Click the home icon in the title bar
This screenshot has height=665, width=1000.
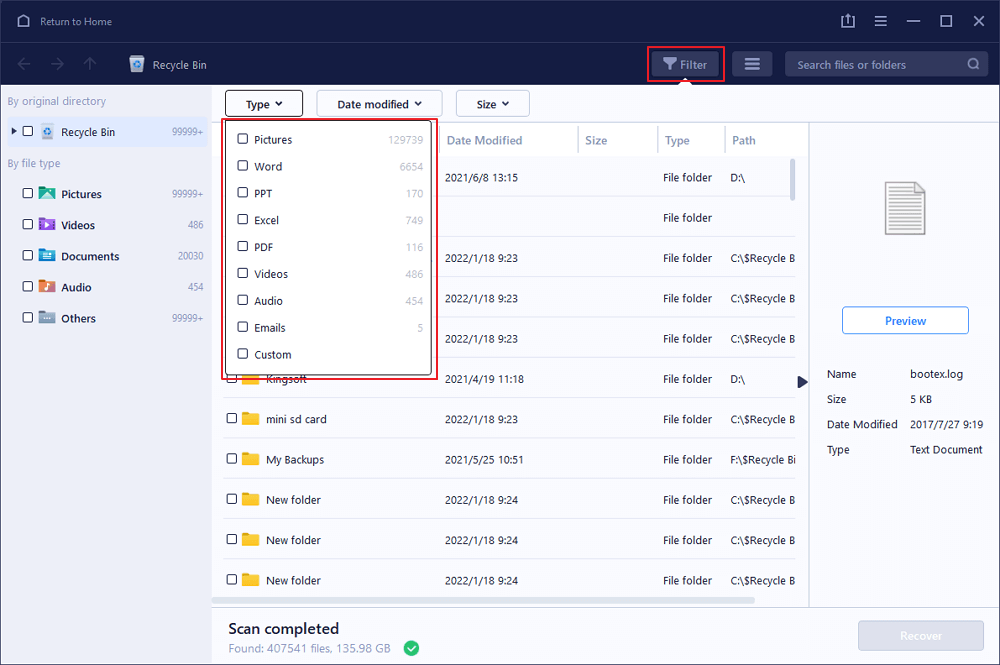[24, 21]
